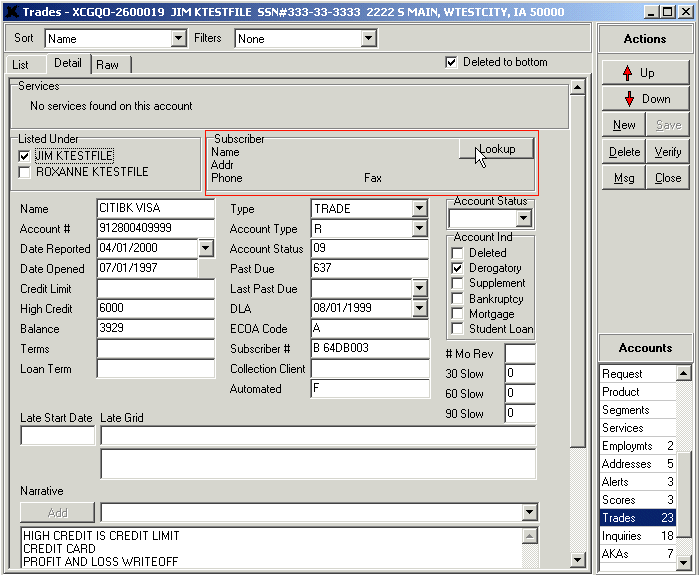Click the Account # field
The width and height of the screenshot is (699, 575).
click(155, 228)
